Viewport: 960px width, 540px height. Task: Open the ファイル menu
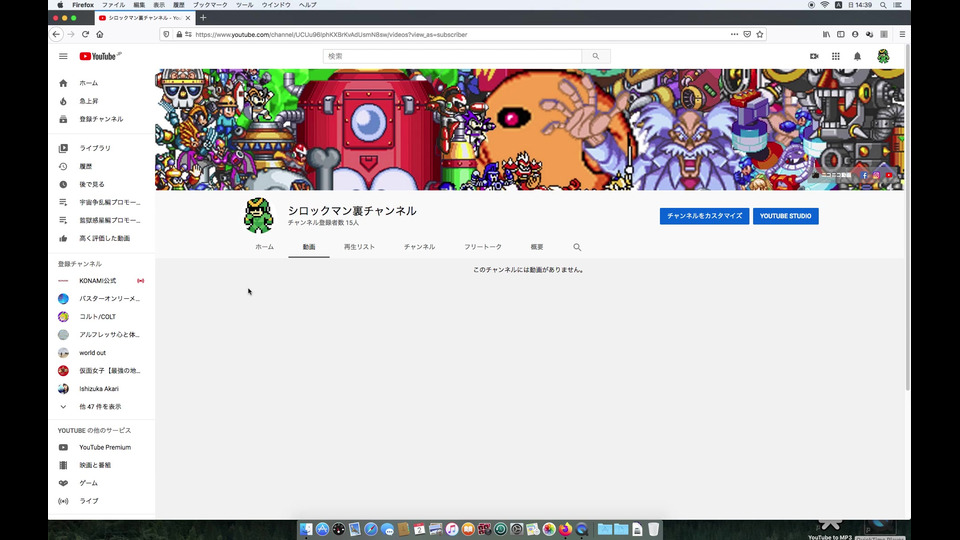tap(113, 5)
